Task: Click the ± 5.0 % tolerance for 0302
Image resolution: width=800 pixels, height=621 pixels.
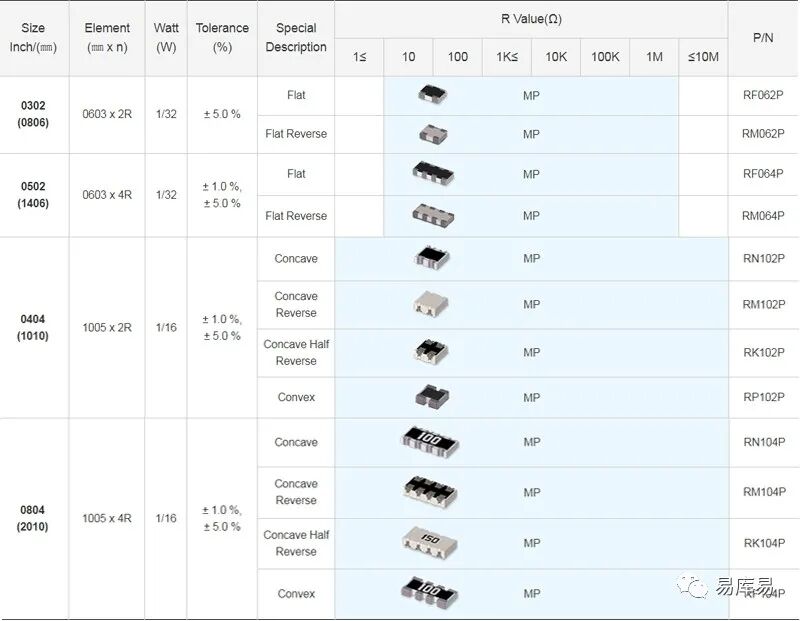Action: 222,114
